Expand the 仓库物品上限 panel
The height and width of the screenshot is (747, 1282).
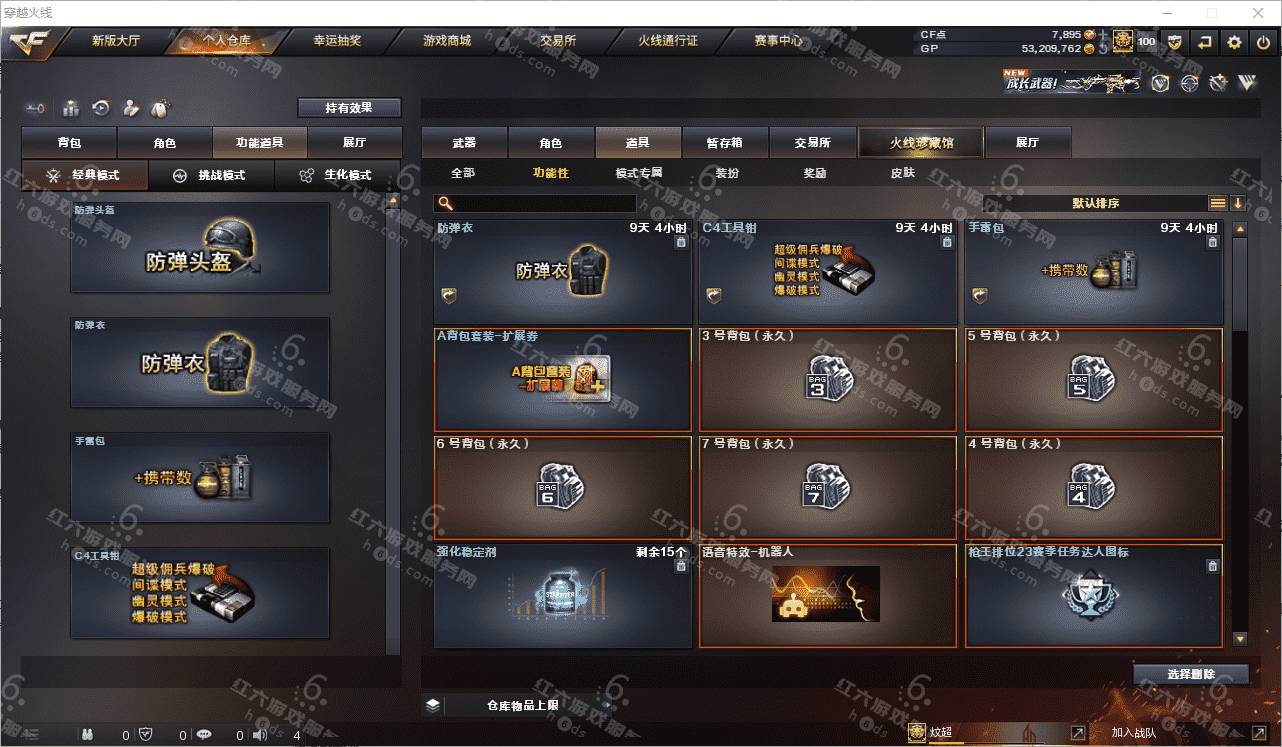(433, 705)
